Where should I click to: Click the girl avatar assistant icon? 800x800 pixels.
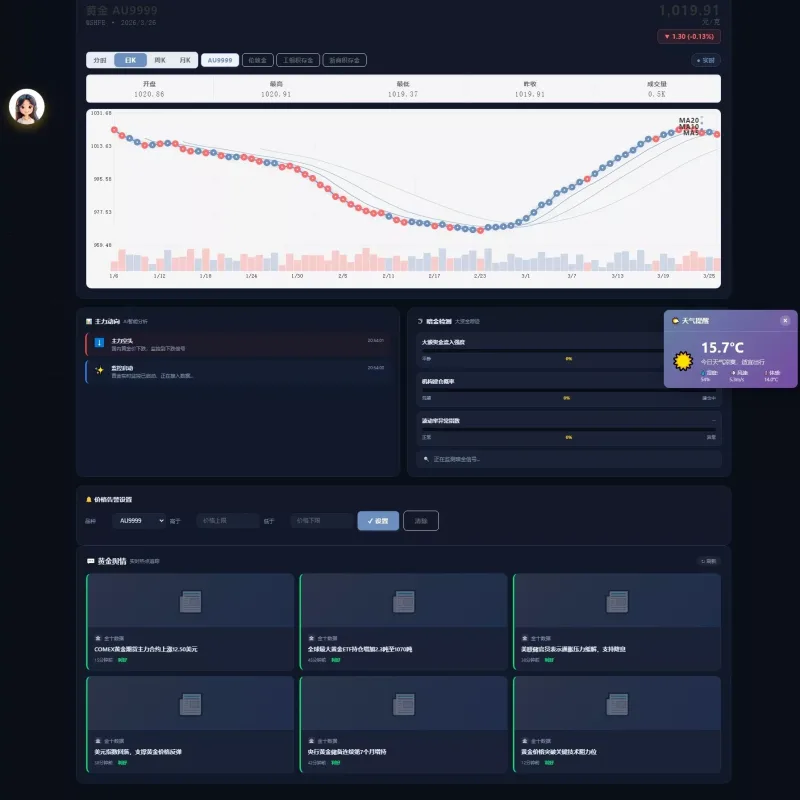pyautogui.click(x=27, y=107)
